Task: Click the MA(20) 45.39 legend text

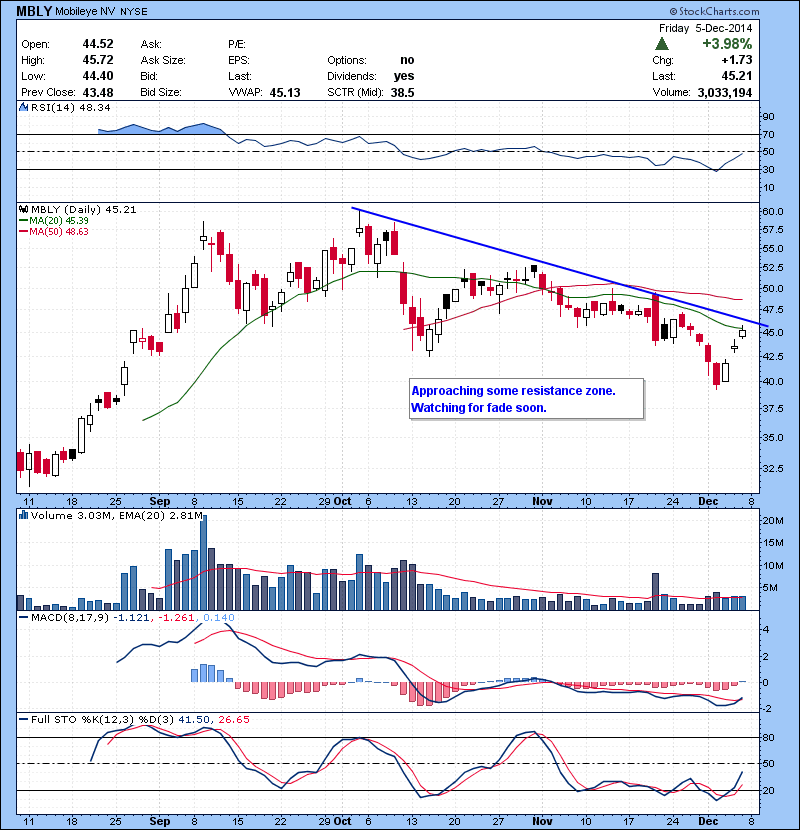Action: [59, 221]
